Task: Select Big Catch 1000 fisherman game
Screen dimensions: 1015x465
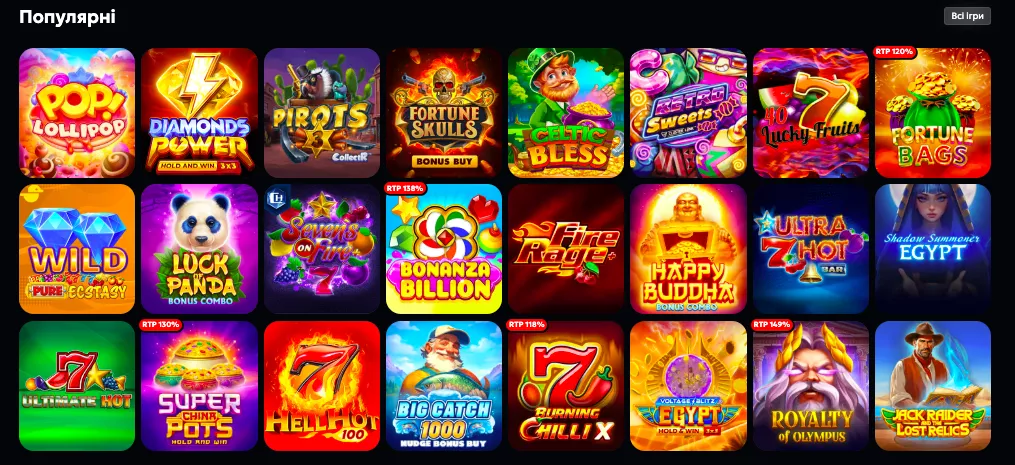Action: 444,386
